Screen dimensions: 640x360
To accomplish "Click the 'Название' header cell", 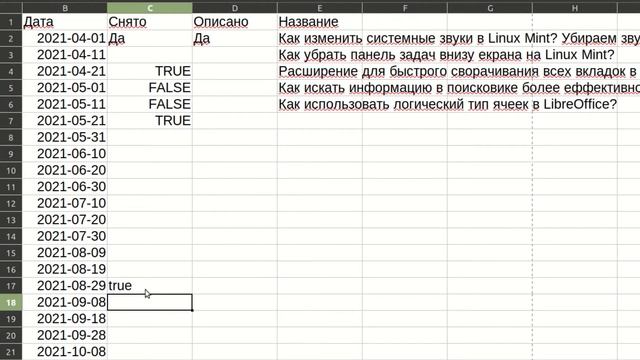I will (320, 22).
